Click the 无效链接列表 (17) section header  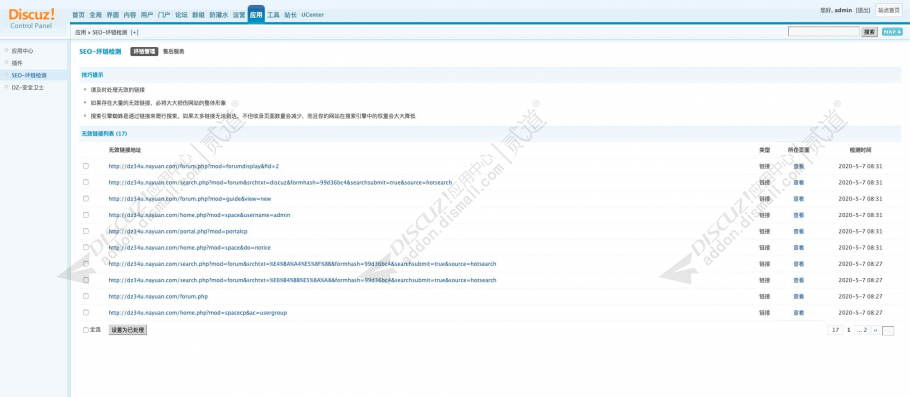(x=104, y=133)
